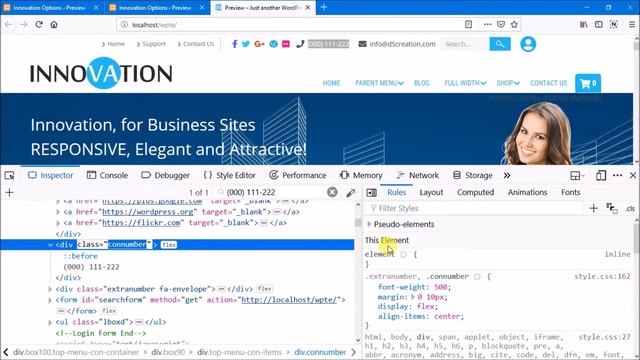Select the div.top-menu-con-items breadcrumb
The image size is (640, 360).
[240, 352]
